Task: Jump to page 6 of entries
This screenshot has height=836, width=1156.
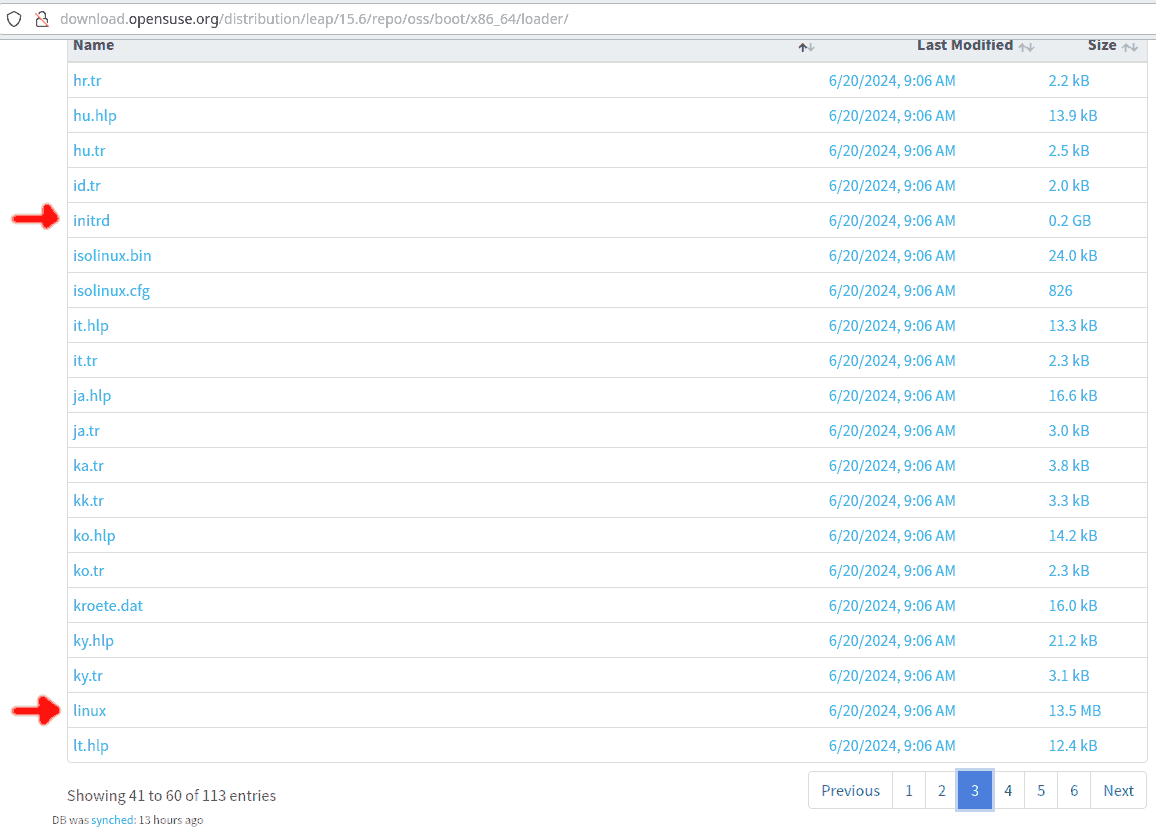Action: click(1073, 790)
